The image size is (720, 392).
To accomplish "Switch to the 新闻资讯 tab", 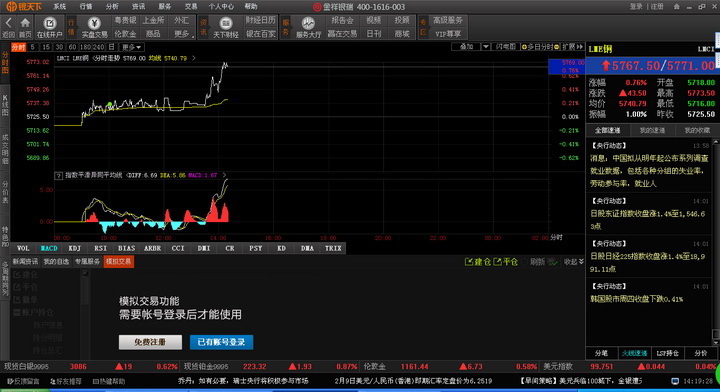I will click(x=25, y=262).
